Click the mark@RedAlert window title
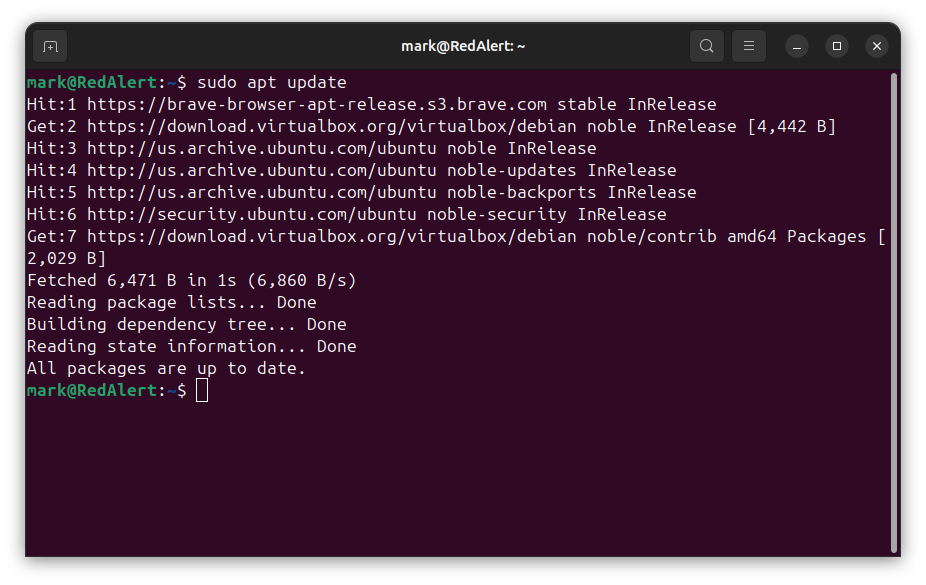 [463, 46]
